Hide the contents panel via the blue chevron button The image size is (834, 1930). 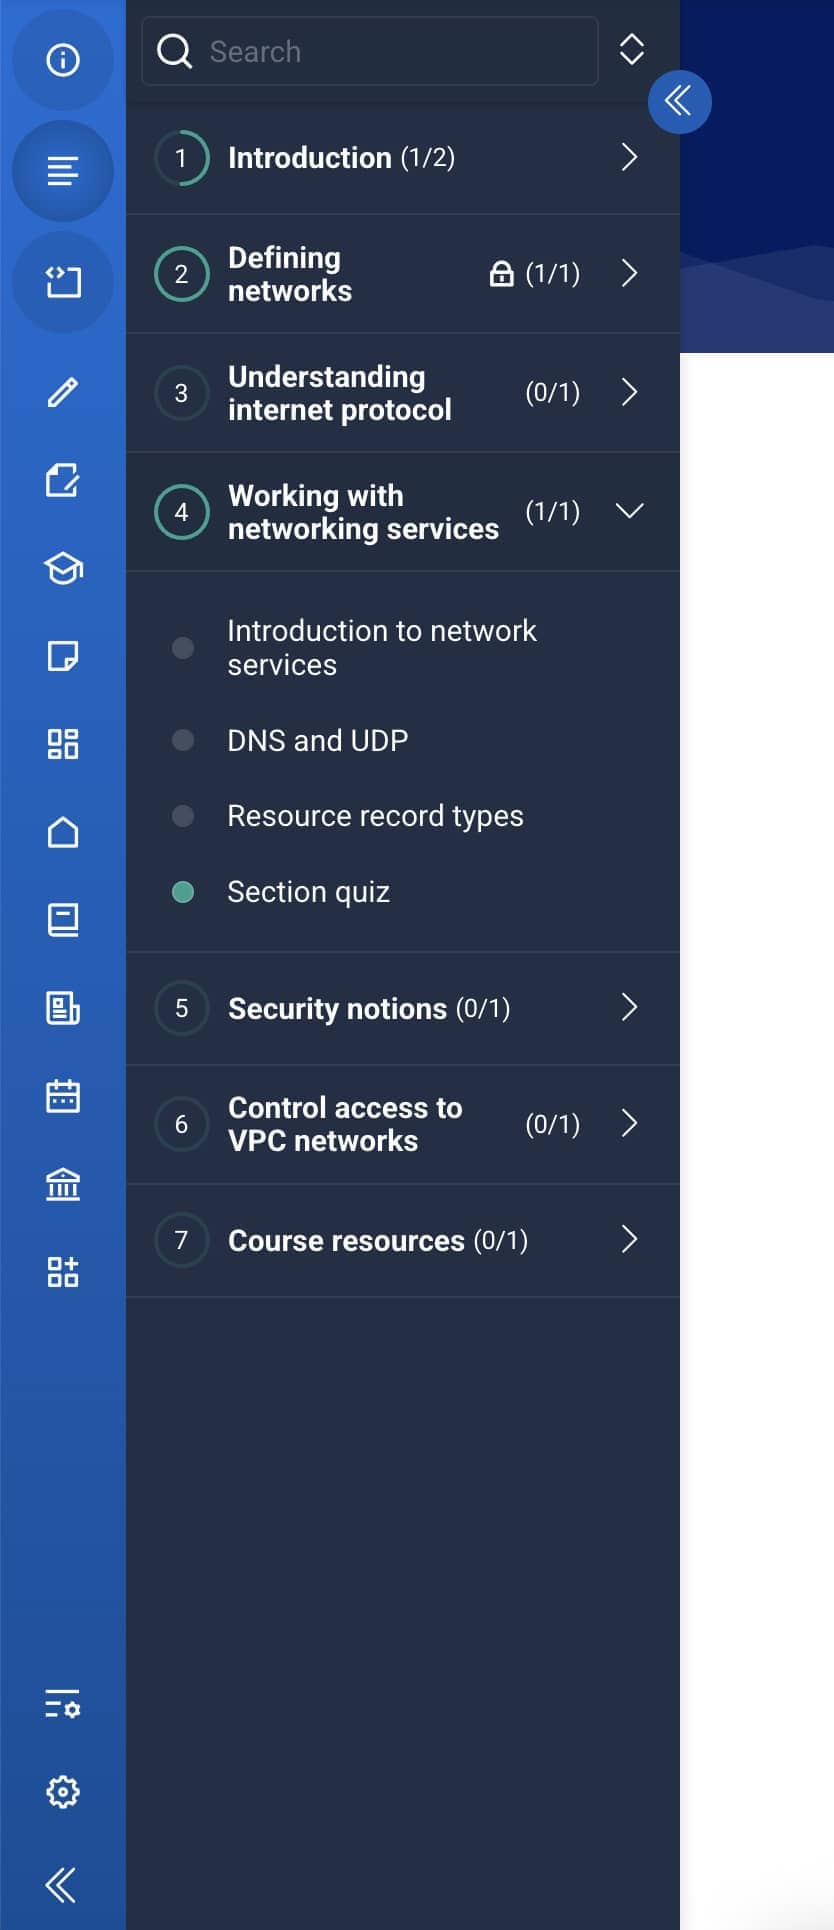[679, 101]
